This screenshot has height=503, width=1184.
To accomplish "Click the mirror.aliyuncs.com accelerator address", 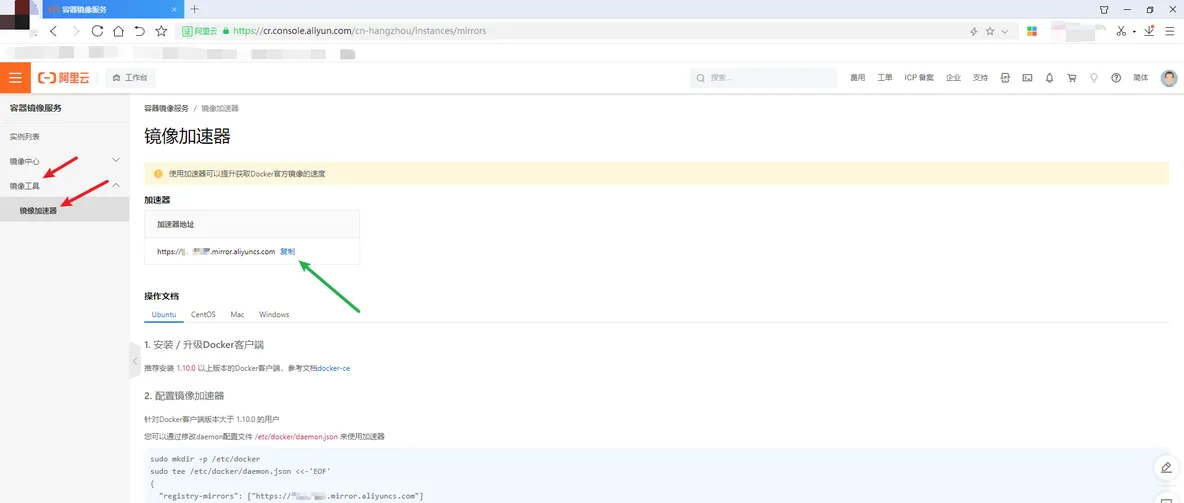I will pos(216,252).
